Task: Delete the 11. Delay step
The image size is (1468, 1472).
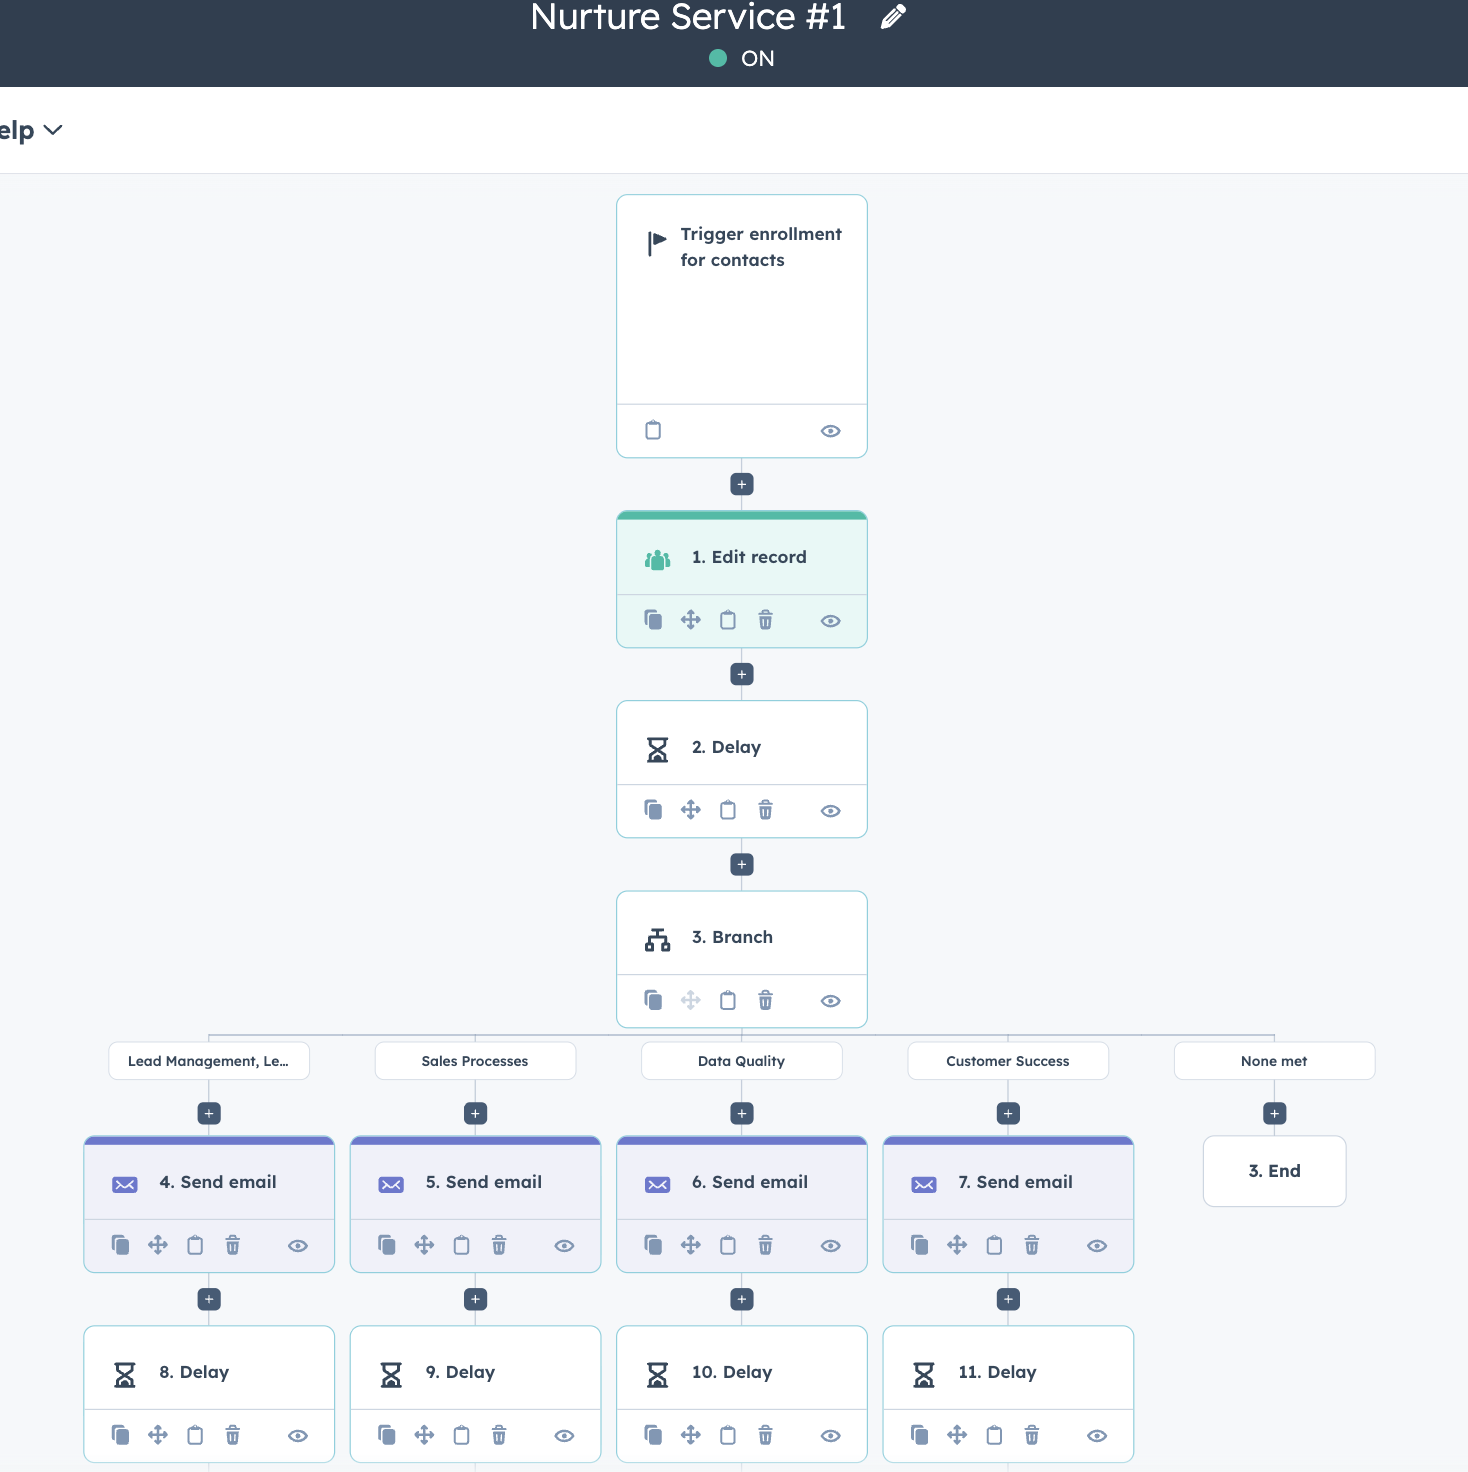Action: click(1032, 1435)
